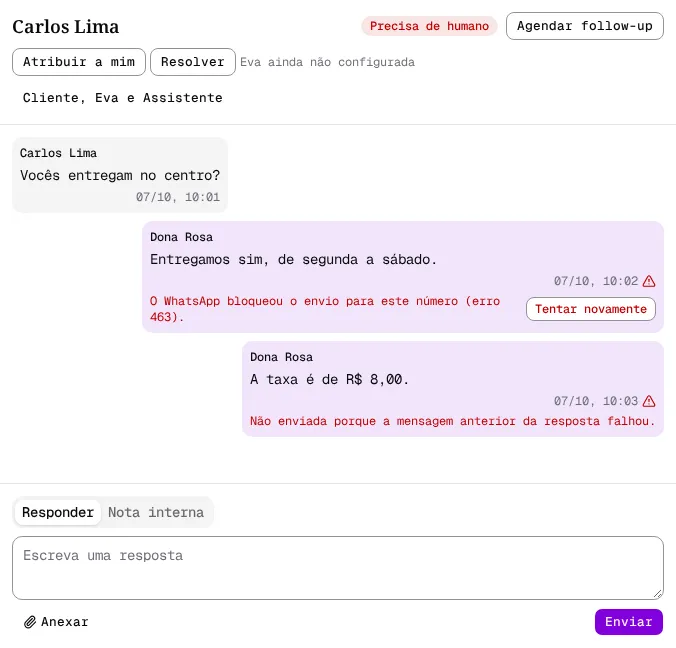Screen dimensions: 676x648
Task: Click the WhatsApp bloqueou o envio error text
Action: (x=325, y=309)
